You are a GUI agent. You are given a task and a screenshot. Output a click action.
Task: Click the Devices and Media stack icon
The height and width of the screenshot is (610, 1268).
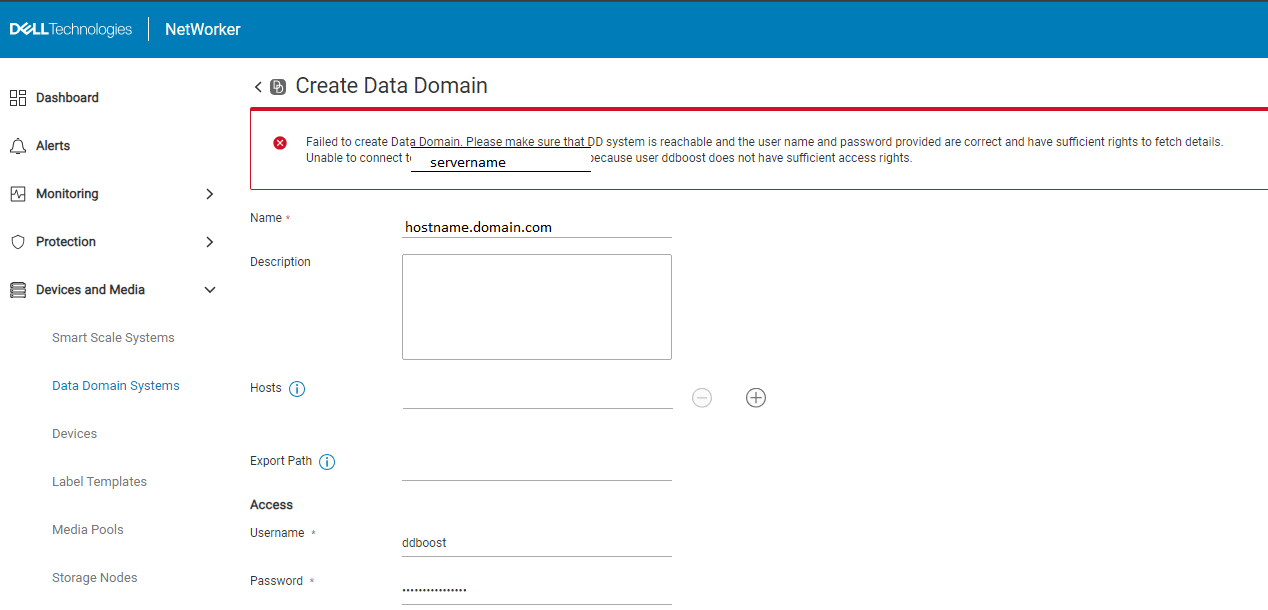tap(17, 289)
